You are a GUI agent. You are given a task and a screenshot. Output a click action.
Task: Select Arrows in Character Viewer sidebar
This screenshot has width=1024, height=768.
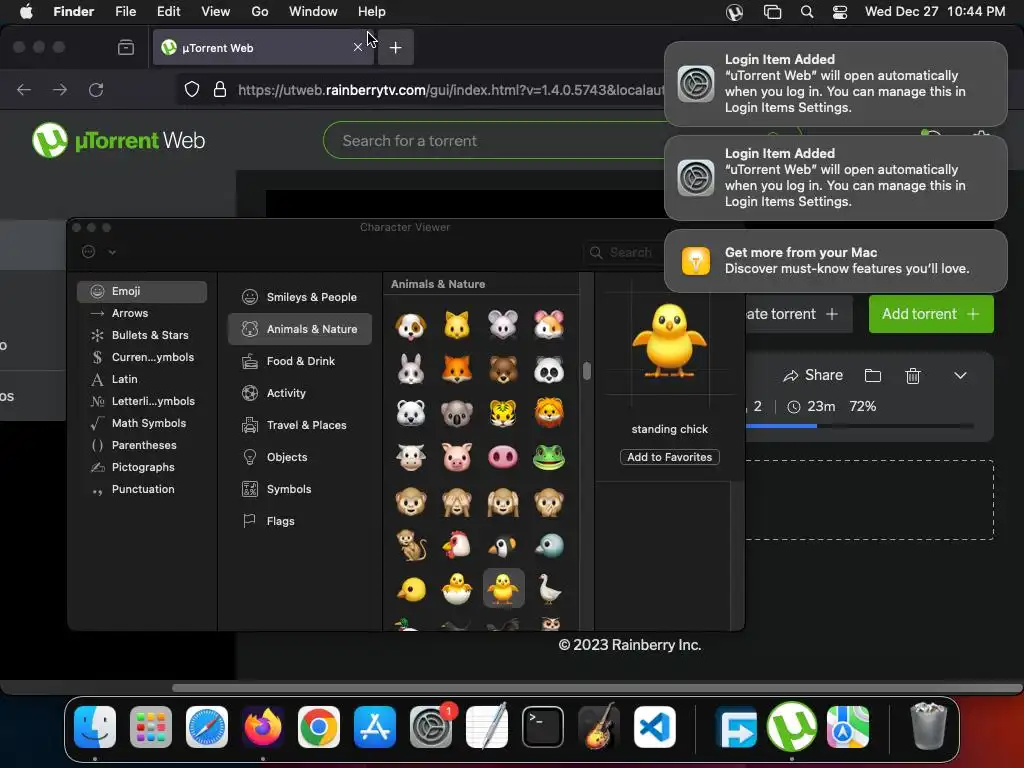click(x=142, y=313)
